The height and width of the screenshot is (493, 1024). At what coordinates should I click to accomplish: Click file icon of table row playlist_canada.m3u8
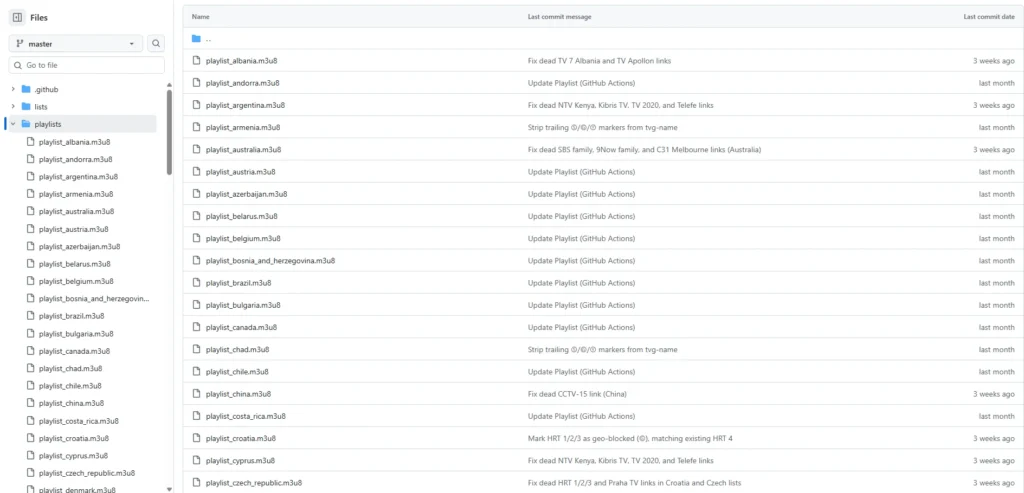tap(196, 327)
